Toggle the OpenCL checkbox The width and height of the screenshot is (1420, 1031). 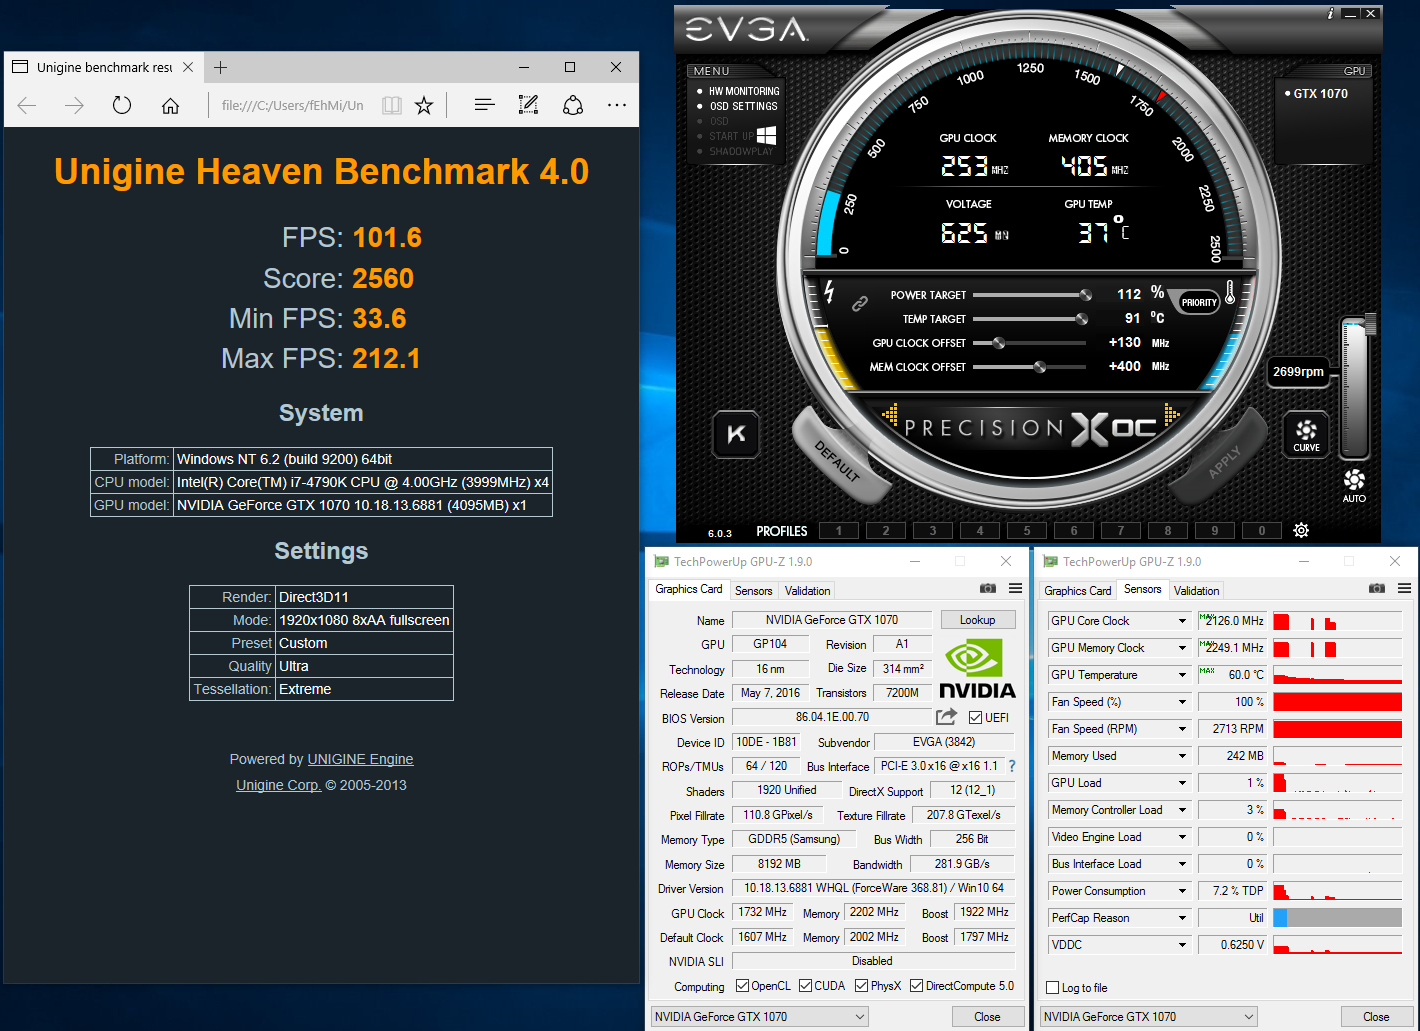point(742,986)
